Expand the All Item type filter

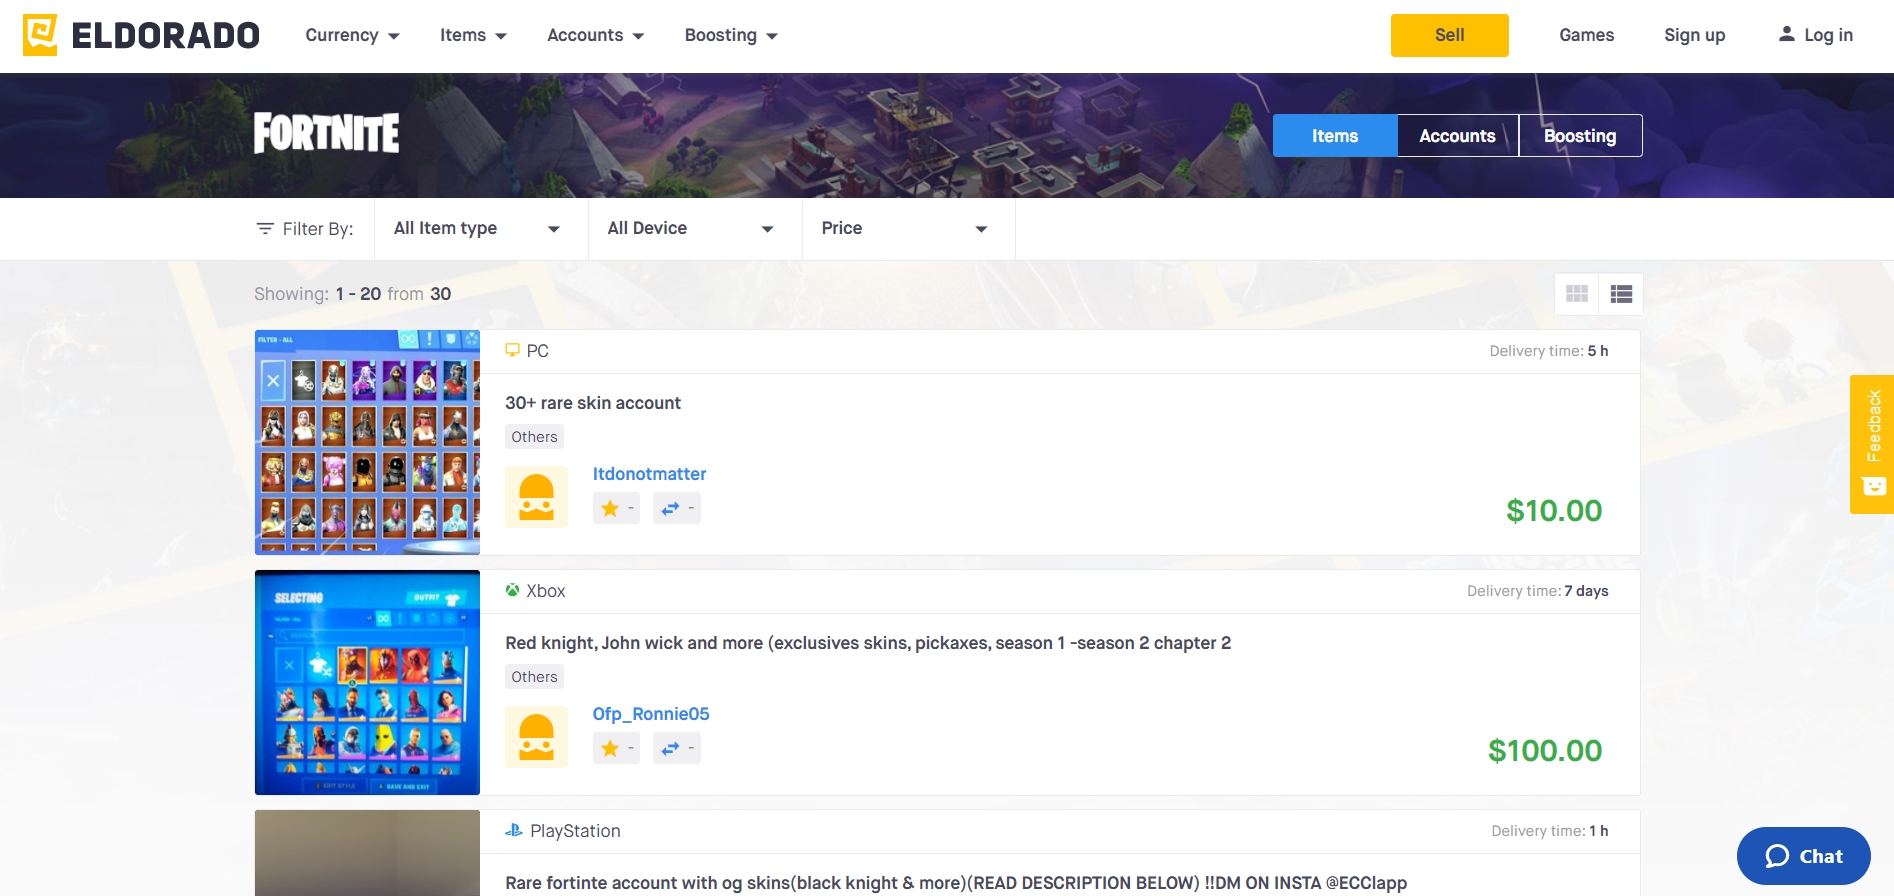481,229
